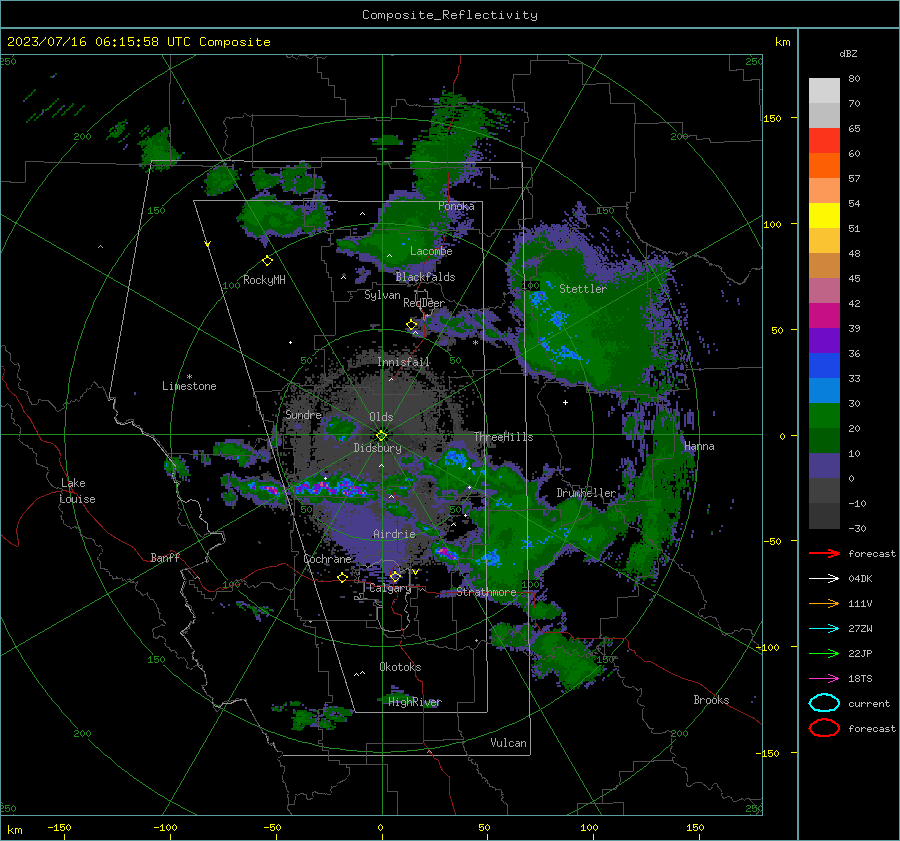Image resolution: width=900 pixels, height=841 pixels.
Task: Click the Calgary city label
Action: tap(390, 588)
